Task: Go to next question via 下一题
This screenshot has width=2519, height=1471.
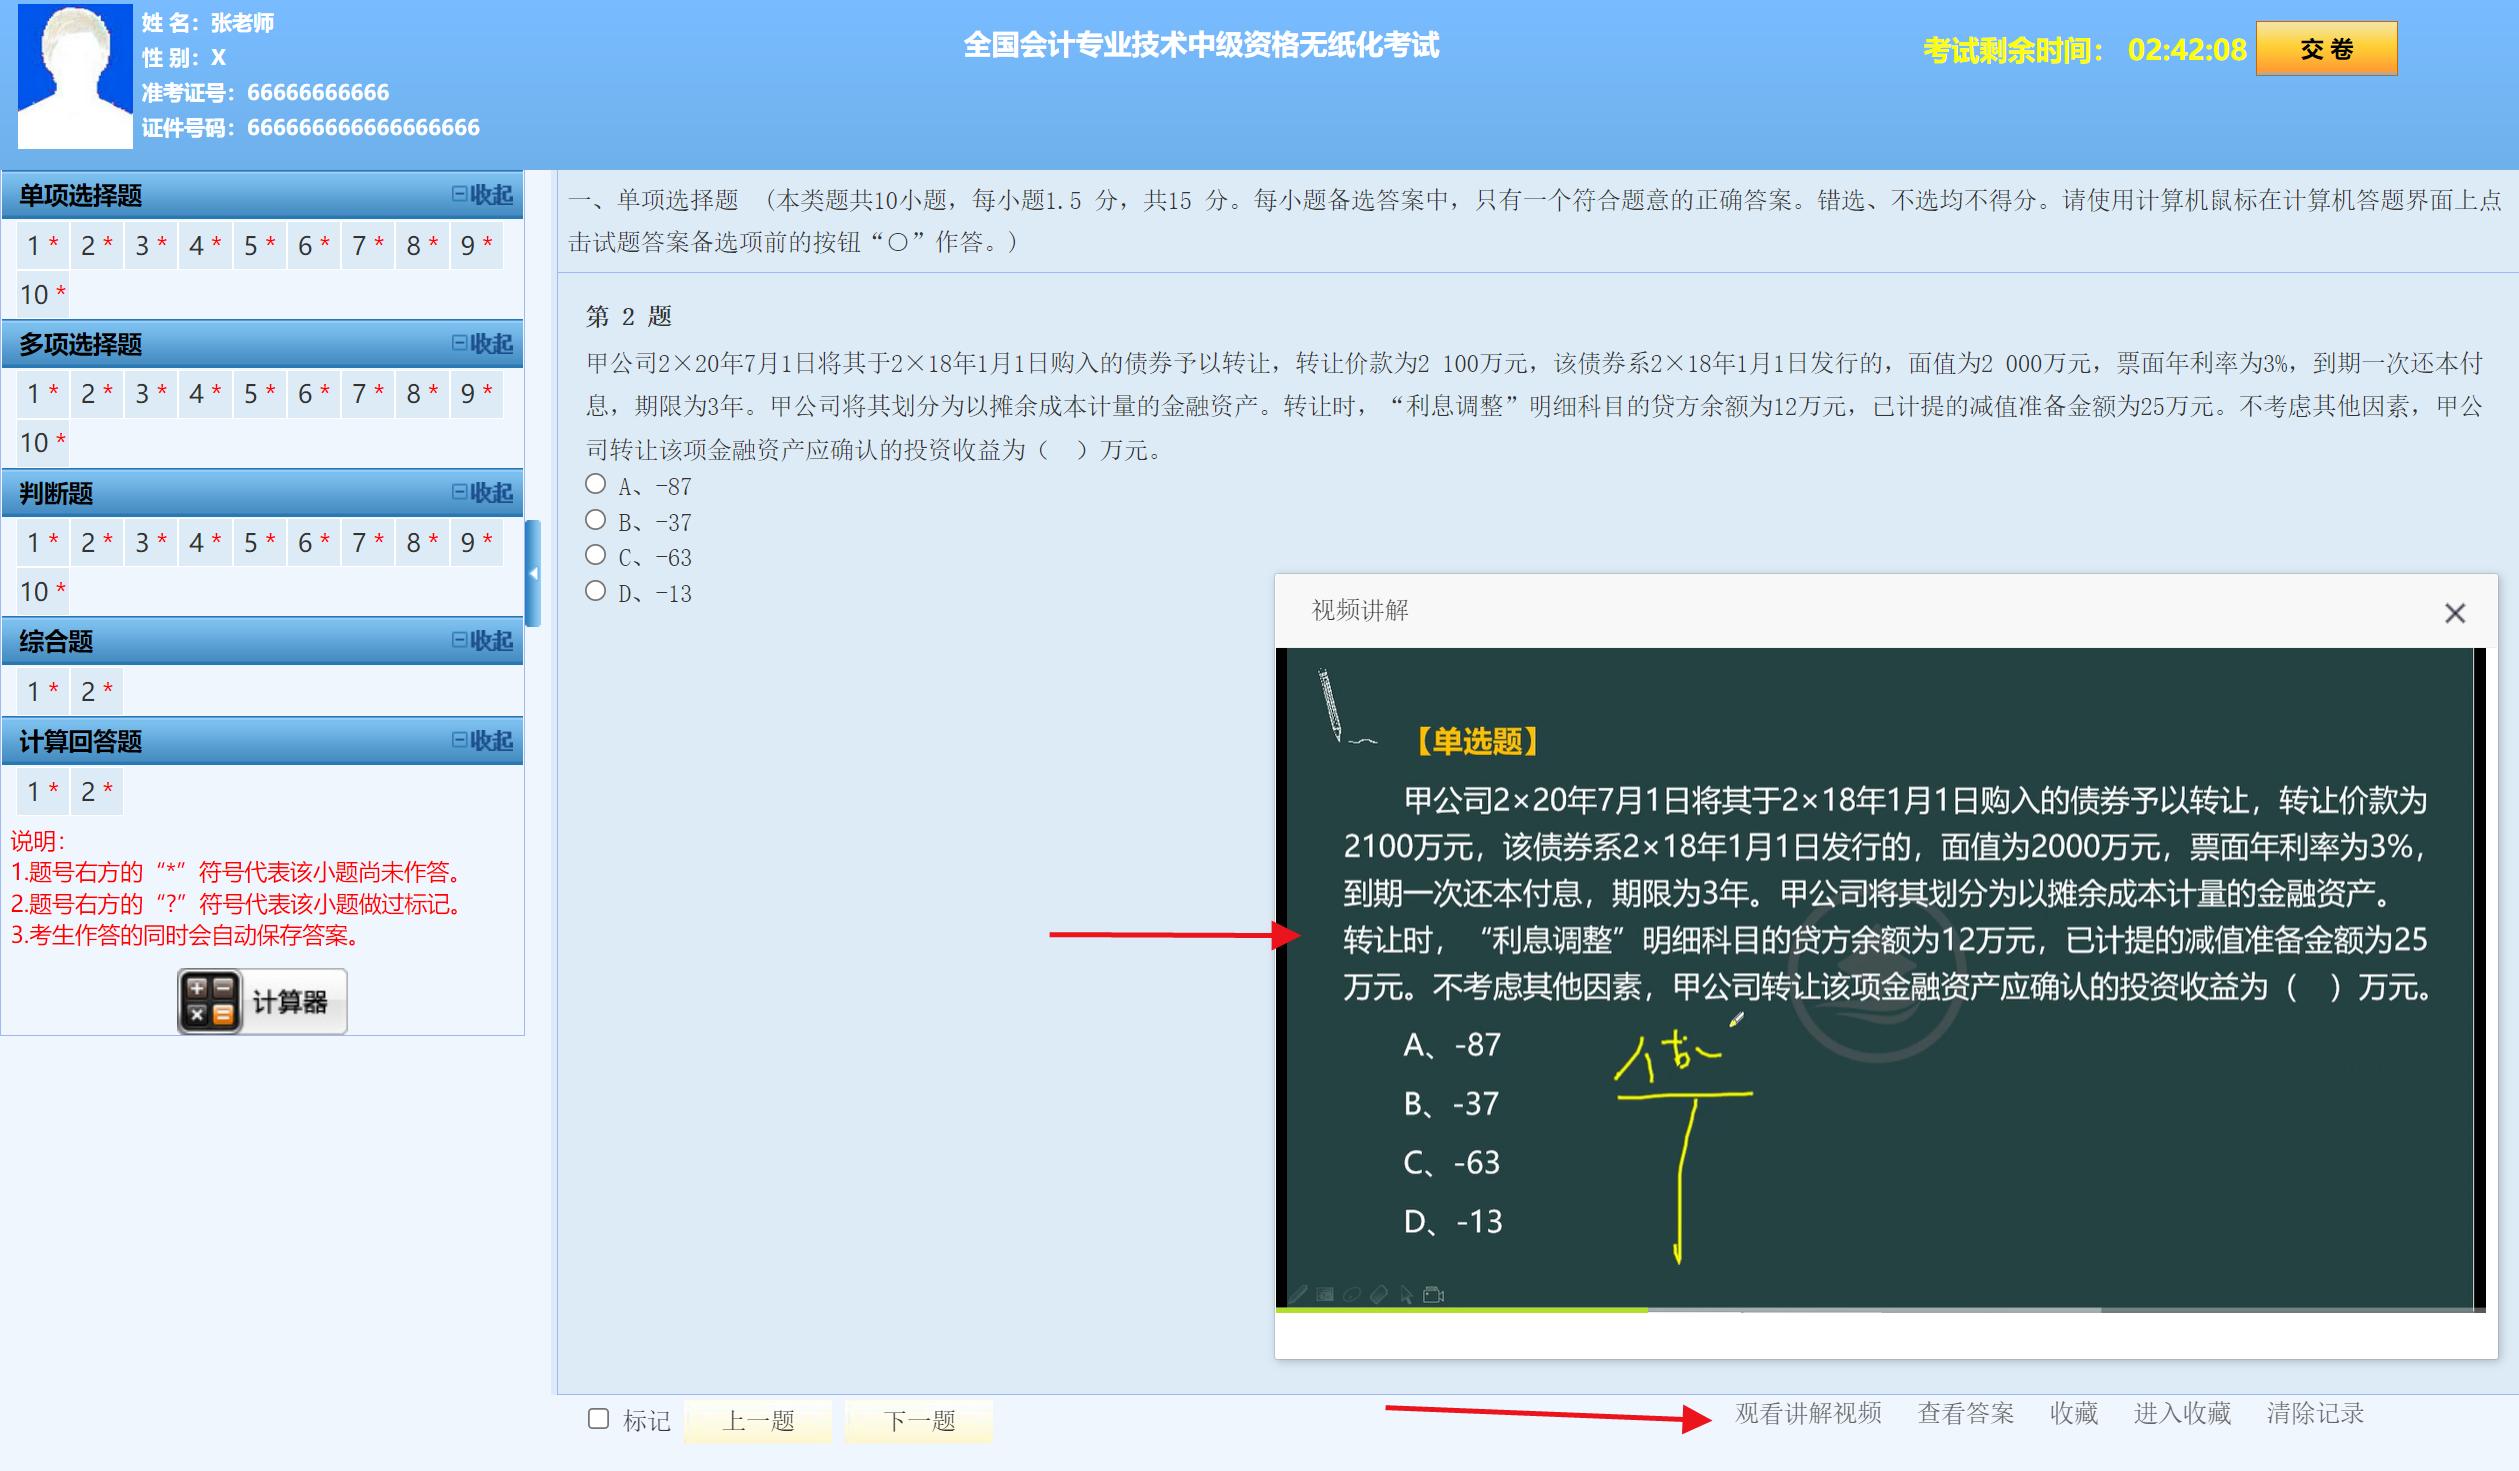Action: (917, 1420)
